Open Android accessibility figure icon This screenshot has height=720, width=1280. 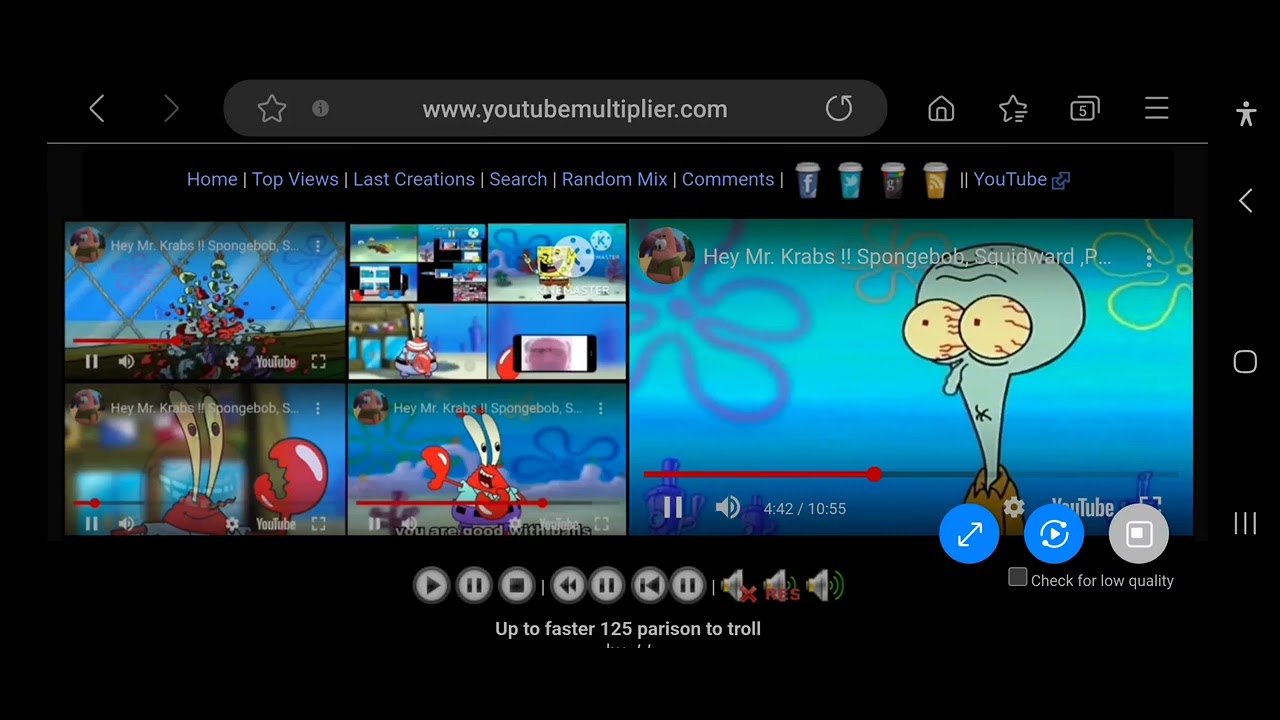1245,113
